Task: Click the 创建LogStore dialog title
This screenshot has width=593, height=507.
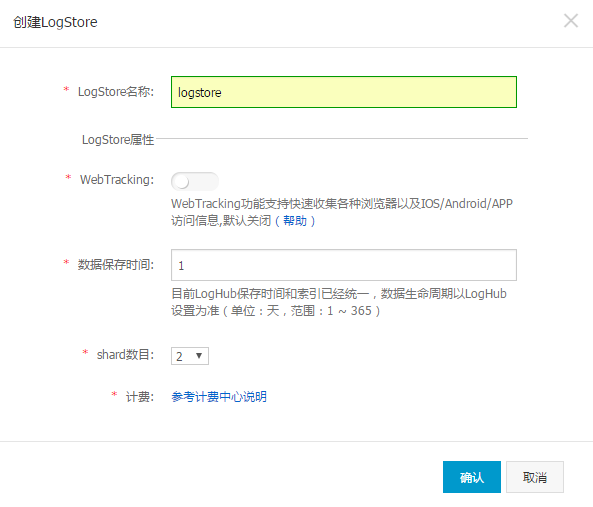Action: pos(55,22)
